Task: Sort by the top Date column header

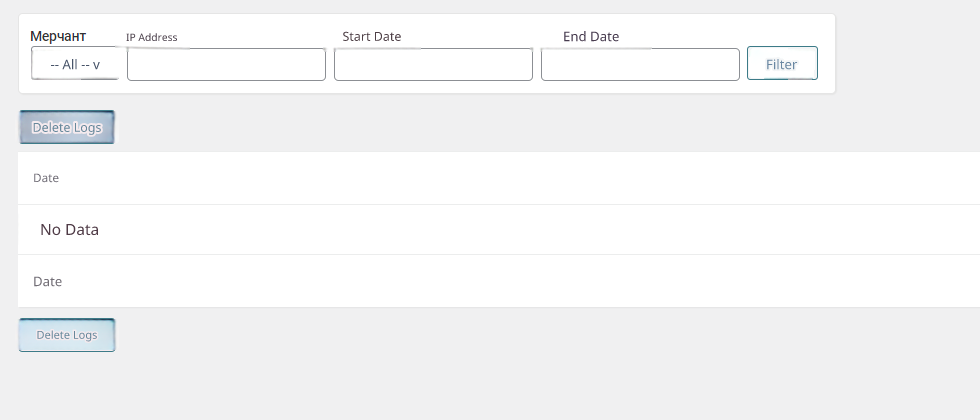Action: tap(46, 178)
